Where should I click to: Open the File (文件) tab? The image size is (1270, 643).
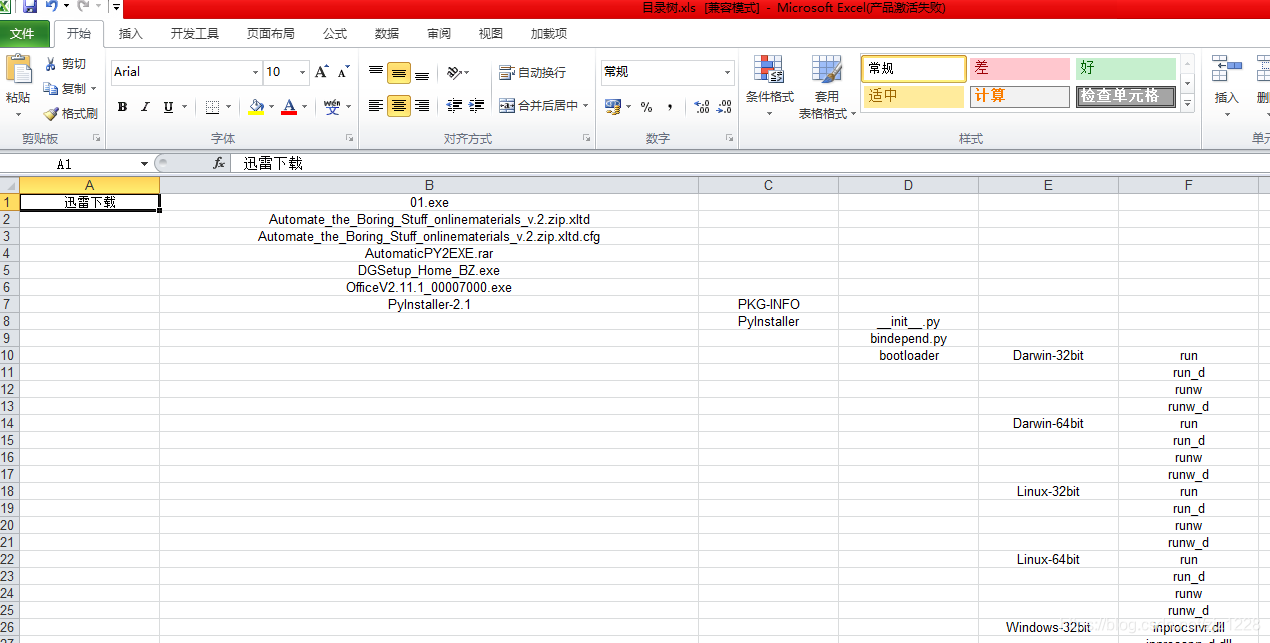pos(22,34)
